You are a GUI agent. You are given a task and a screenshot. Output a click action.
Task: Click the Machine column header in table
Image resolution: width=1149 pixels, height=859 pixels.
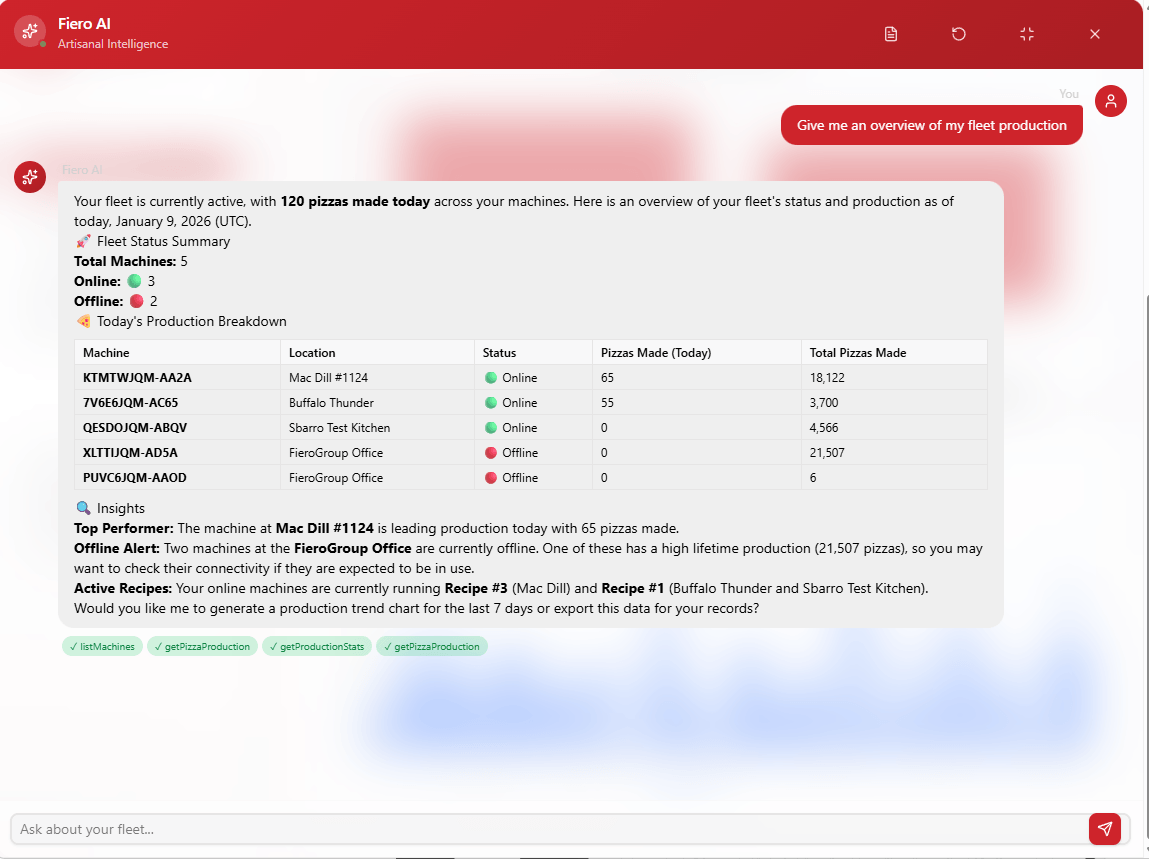click(x=106, y=353)
